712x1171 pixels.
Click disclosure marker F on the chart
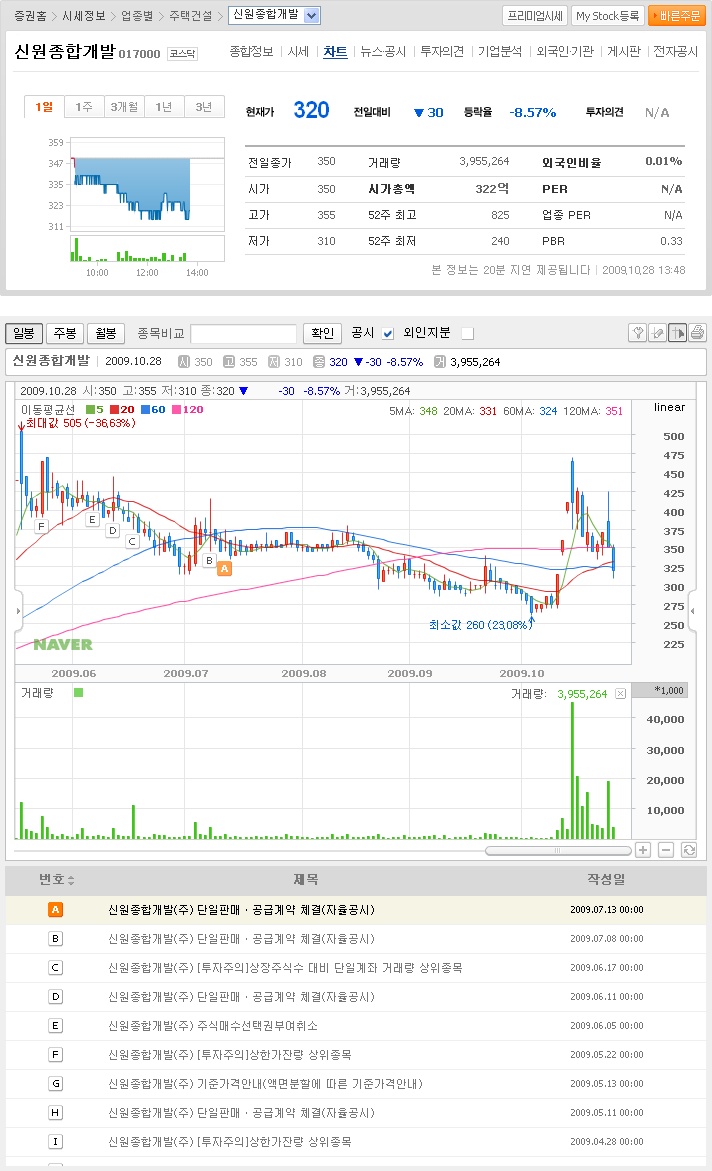point(41,526)
